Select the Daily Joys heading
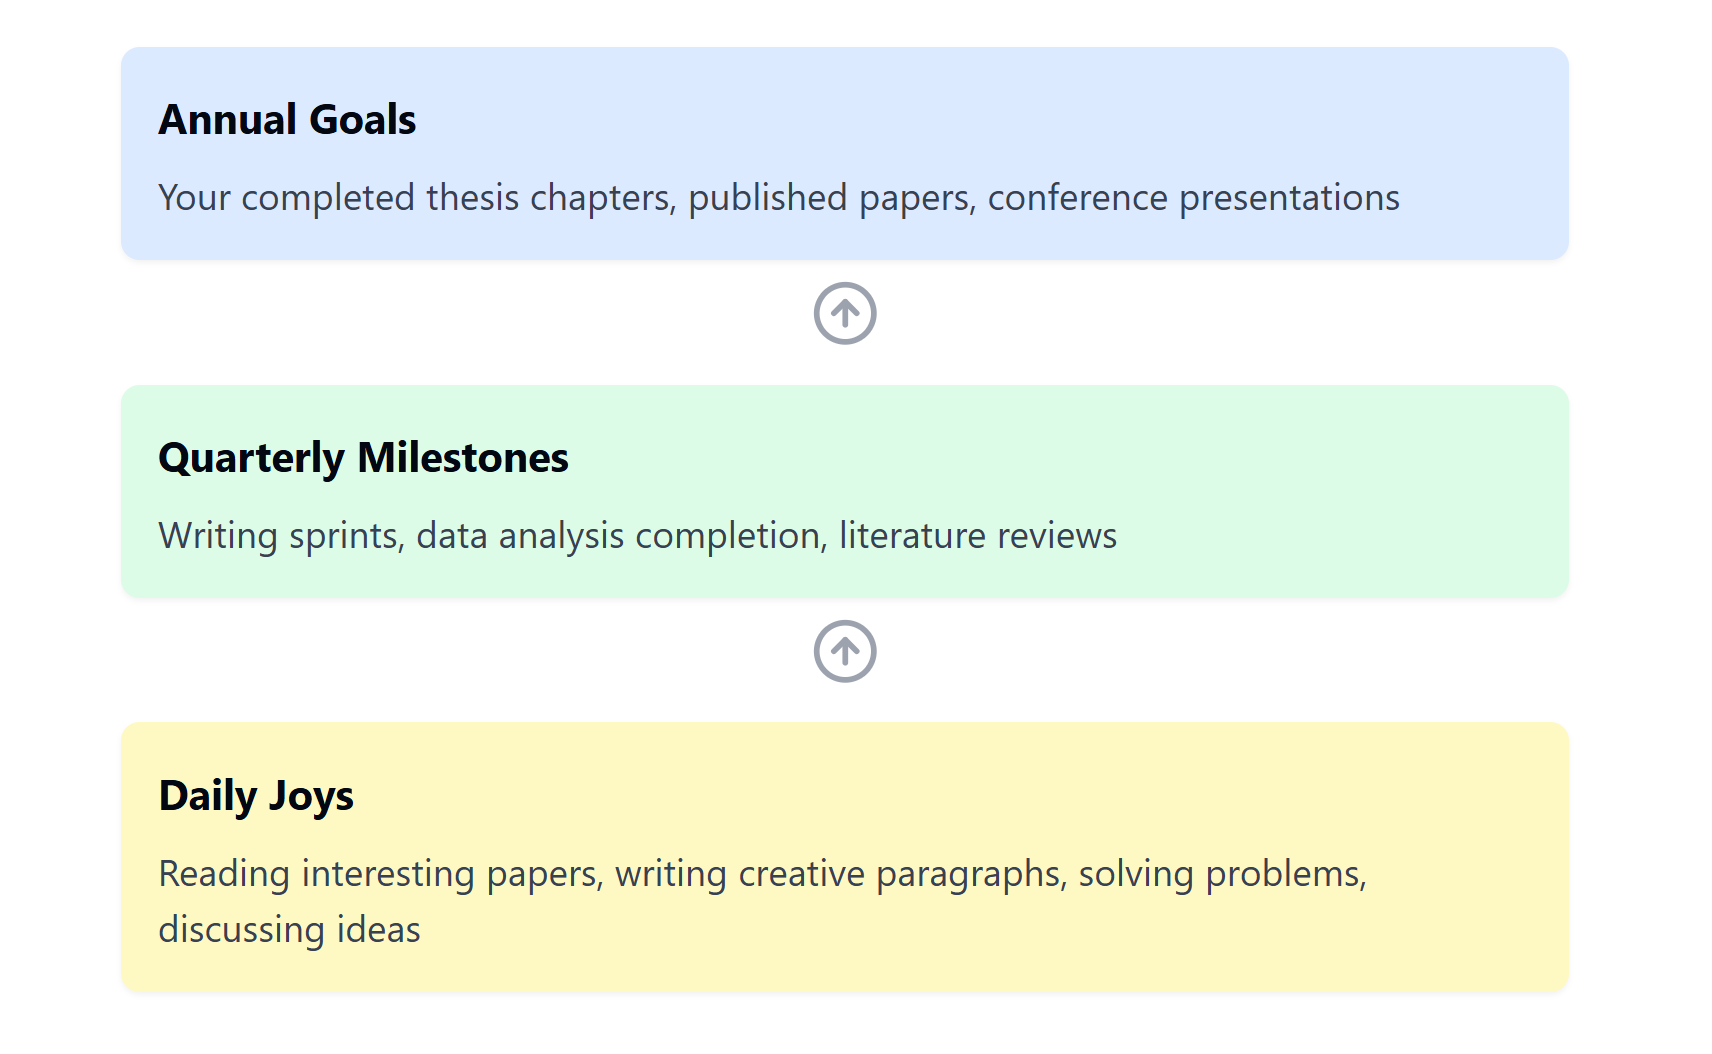The image size is (1712, 1054). (256, 796)
